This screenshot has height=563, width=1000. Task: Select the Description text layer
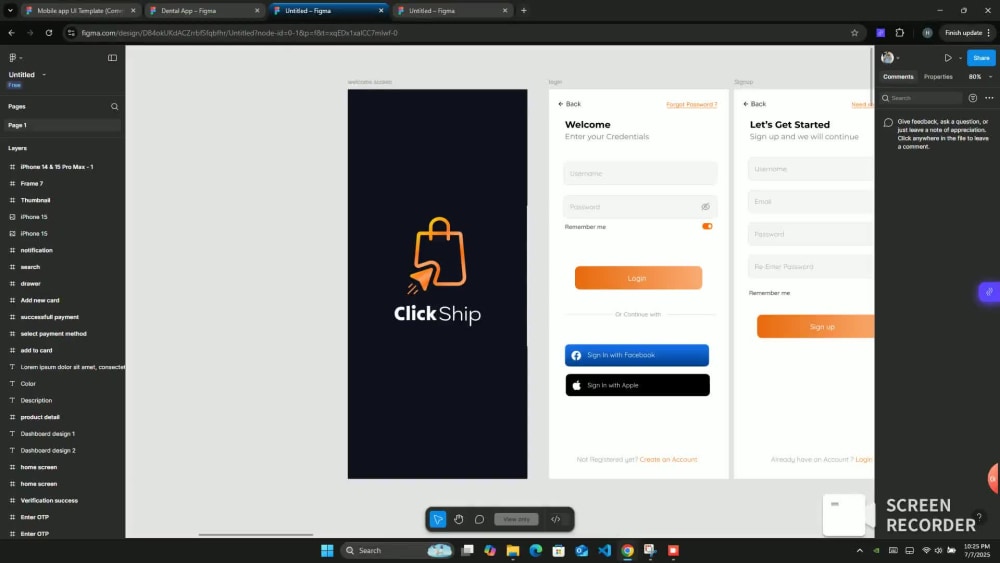coord(36,400)
